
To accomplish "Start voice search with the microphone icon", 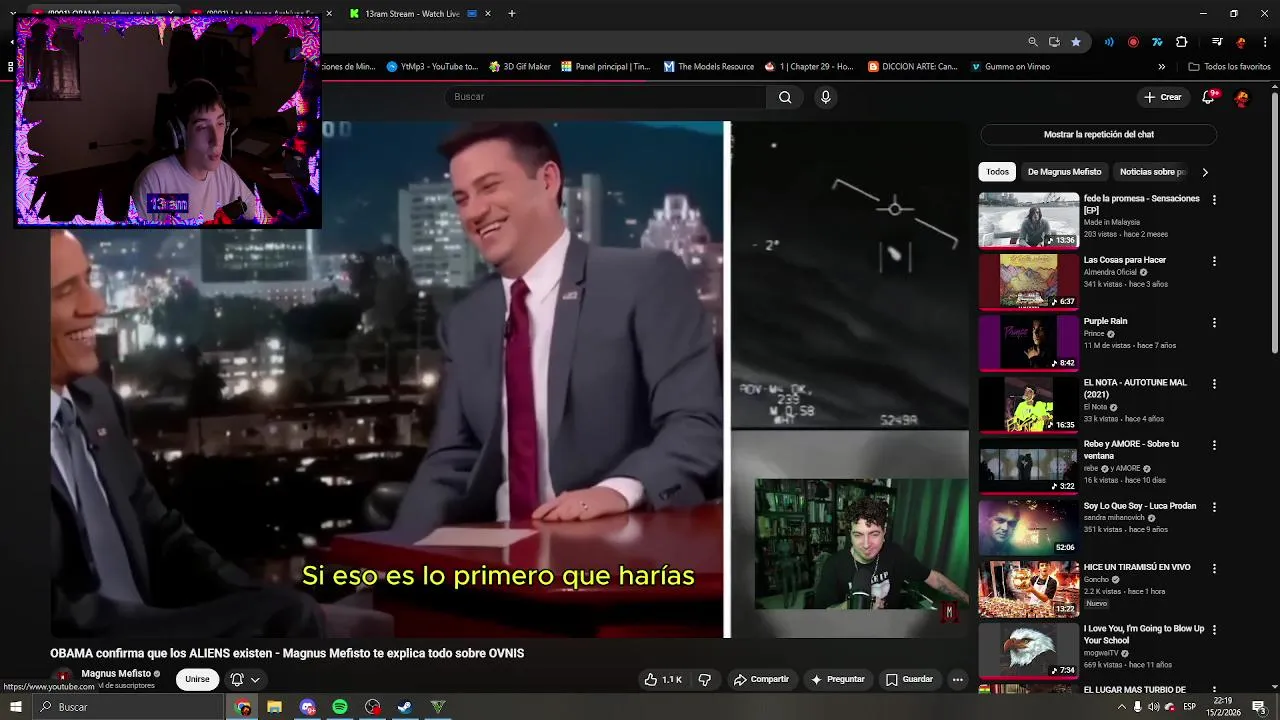I will coord(825,97).
